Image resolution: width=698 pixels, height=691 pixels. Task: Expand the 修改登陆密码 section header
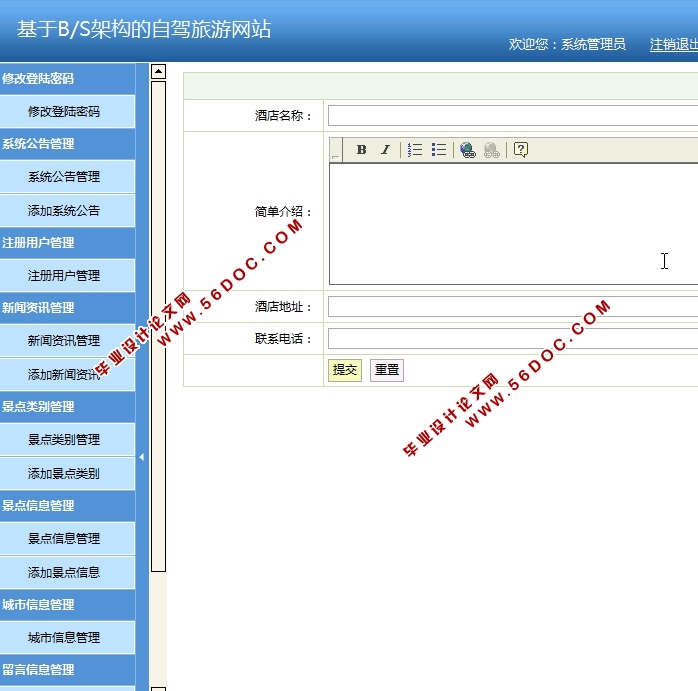(67, 79)
